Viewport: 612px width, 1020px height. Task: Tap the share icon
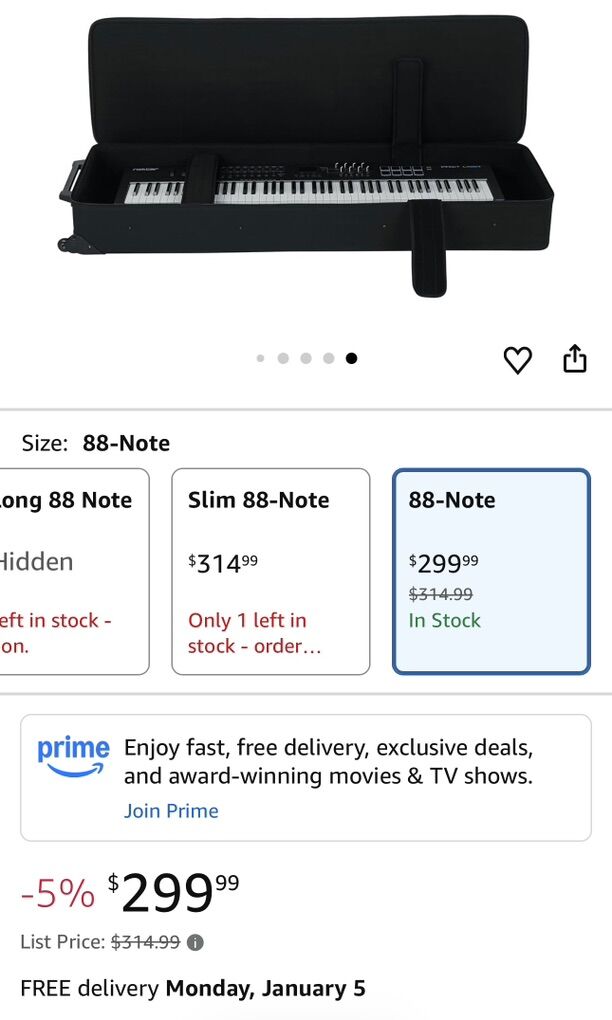point(574,358)
